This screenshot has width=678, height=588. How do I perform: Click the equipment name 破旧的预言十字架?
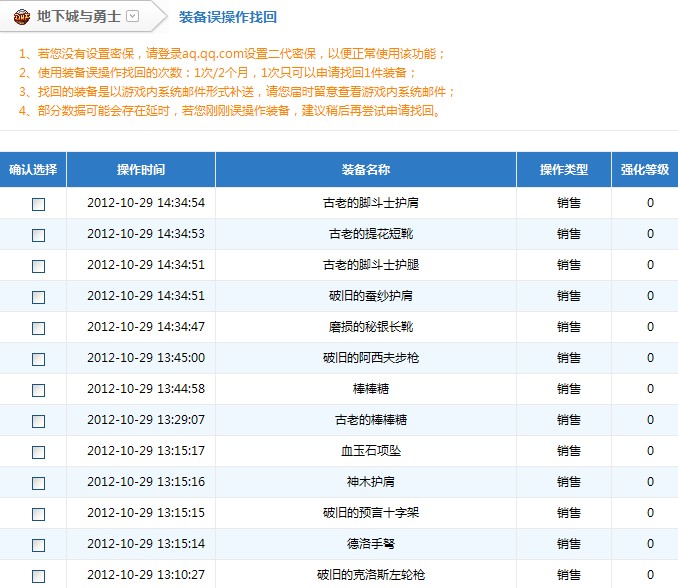click(371, 512)
